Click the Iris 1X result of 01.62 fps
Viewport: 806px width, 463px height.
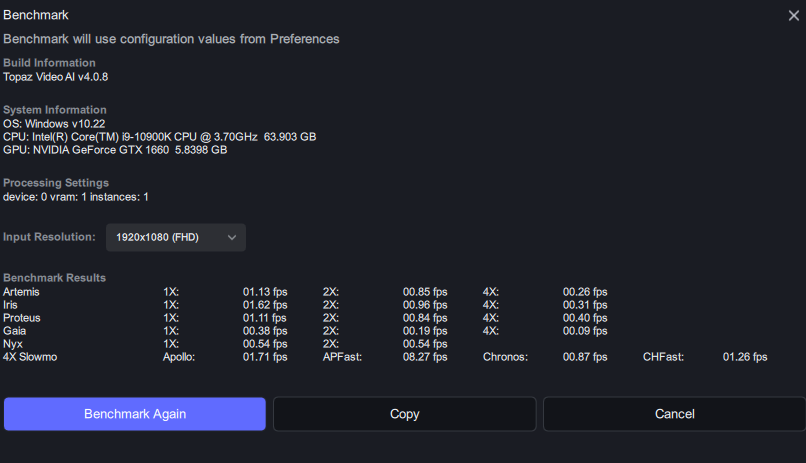(x=265, y=305)
